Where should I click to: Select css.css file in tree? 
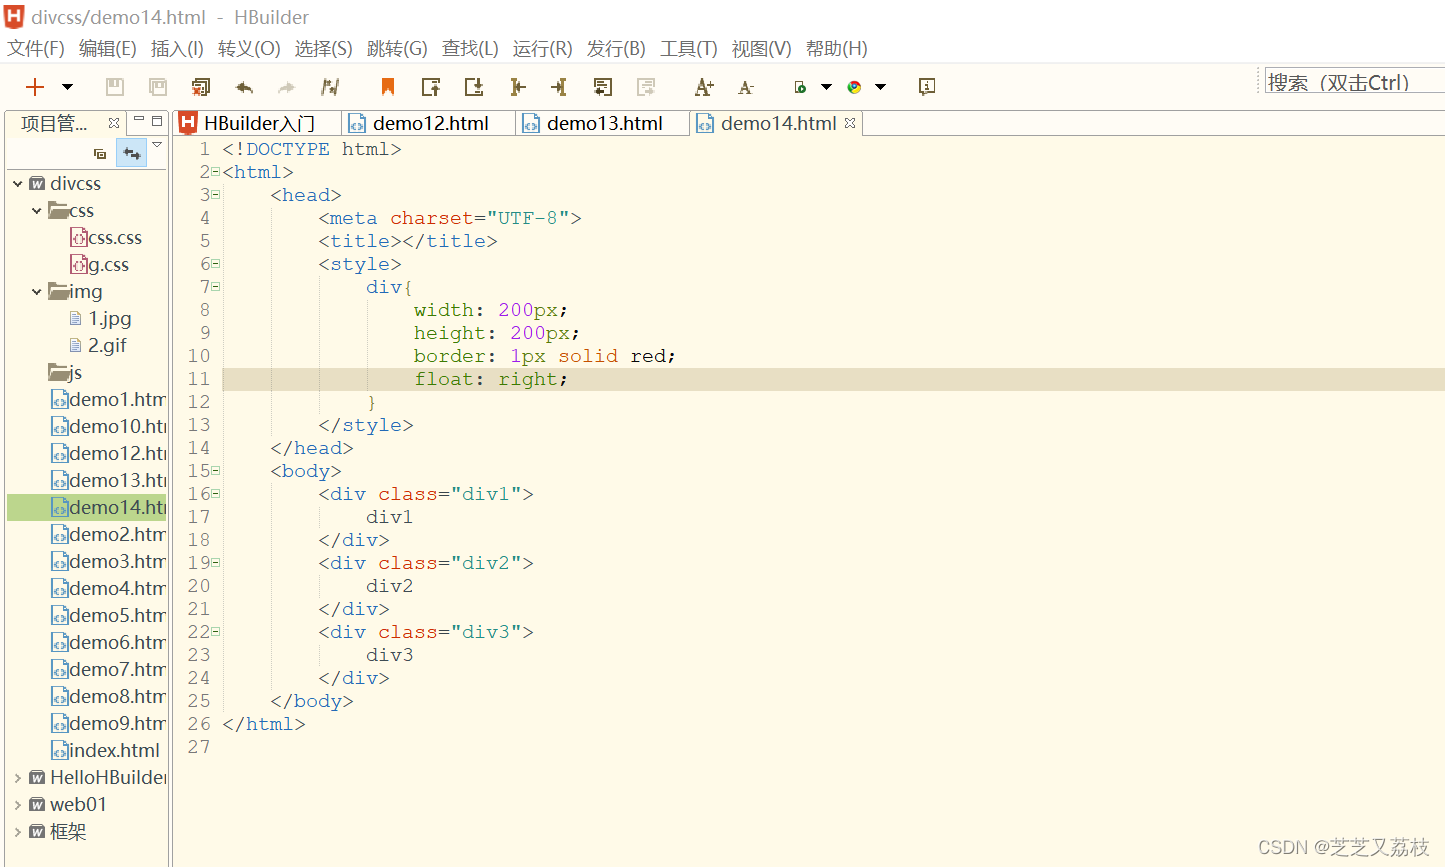click(106, 238)
